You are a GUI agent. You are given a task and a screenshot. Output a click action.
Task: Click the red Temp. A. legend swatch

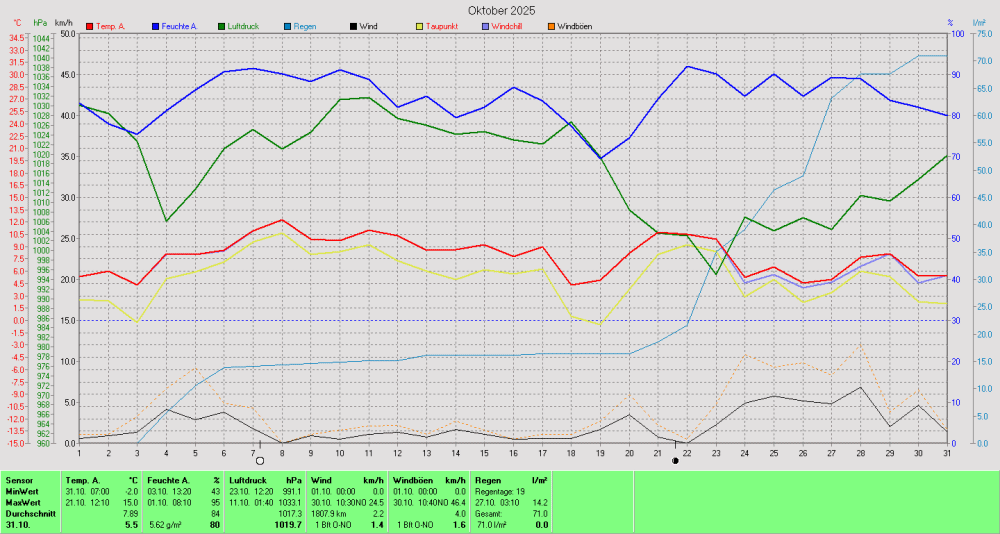click(90, 25)
